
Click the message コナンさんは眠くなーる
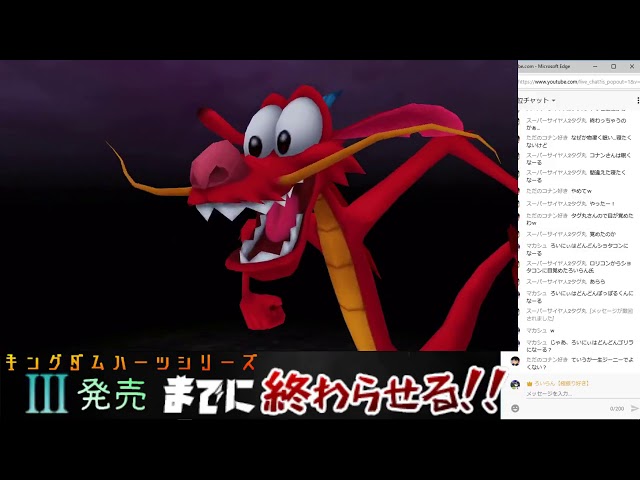click(578, 159)
